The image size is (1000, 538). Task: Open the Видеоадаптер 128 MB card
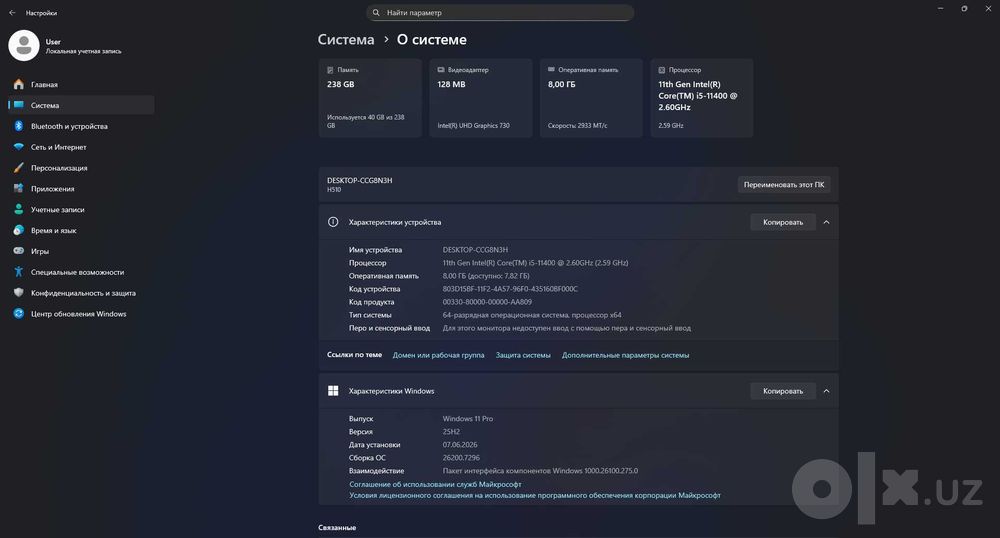480,98
